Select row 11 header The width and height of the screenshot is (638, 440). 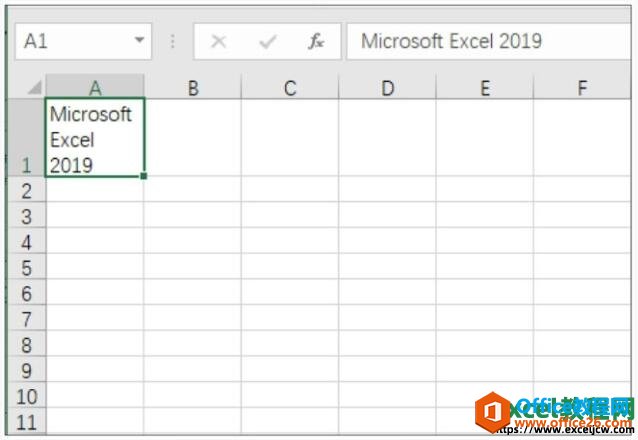click(26, 421)
